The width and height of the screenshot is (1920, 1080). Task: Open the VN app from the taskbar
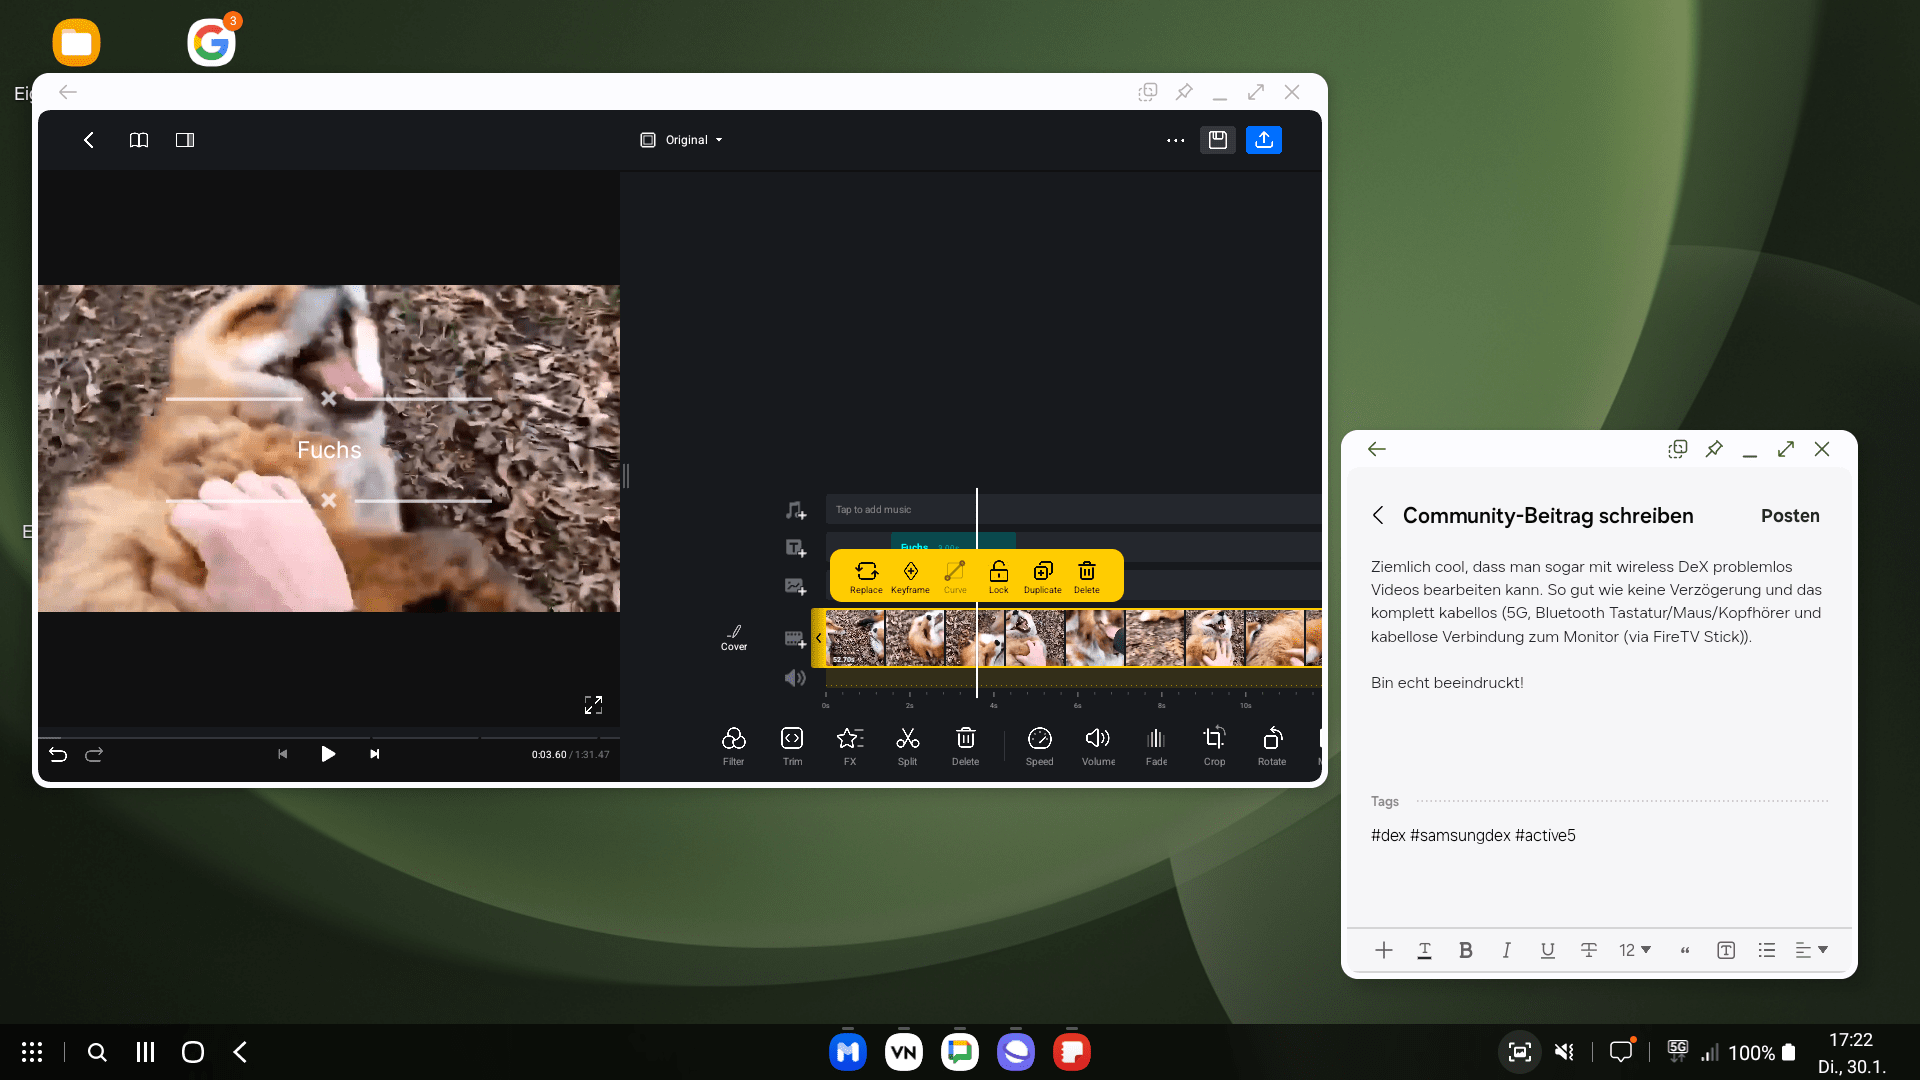[904, 1052]
